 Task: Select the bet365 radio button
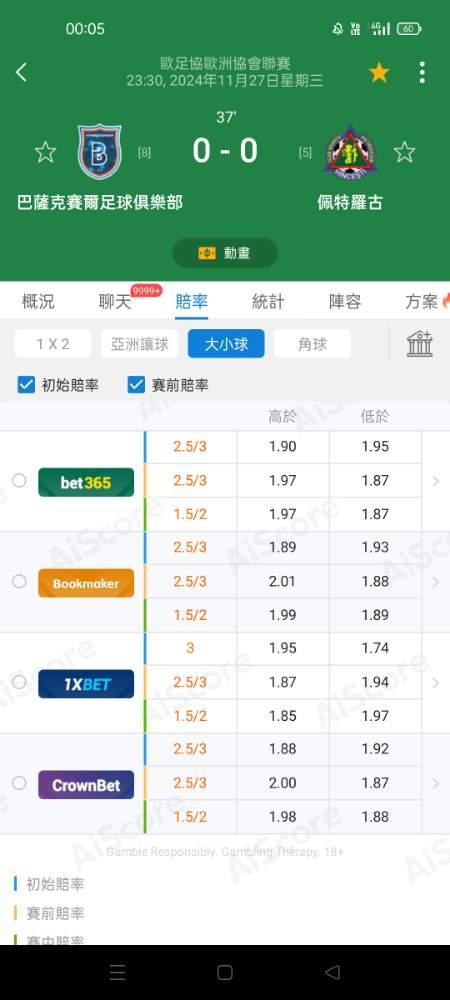19,480
